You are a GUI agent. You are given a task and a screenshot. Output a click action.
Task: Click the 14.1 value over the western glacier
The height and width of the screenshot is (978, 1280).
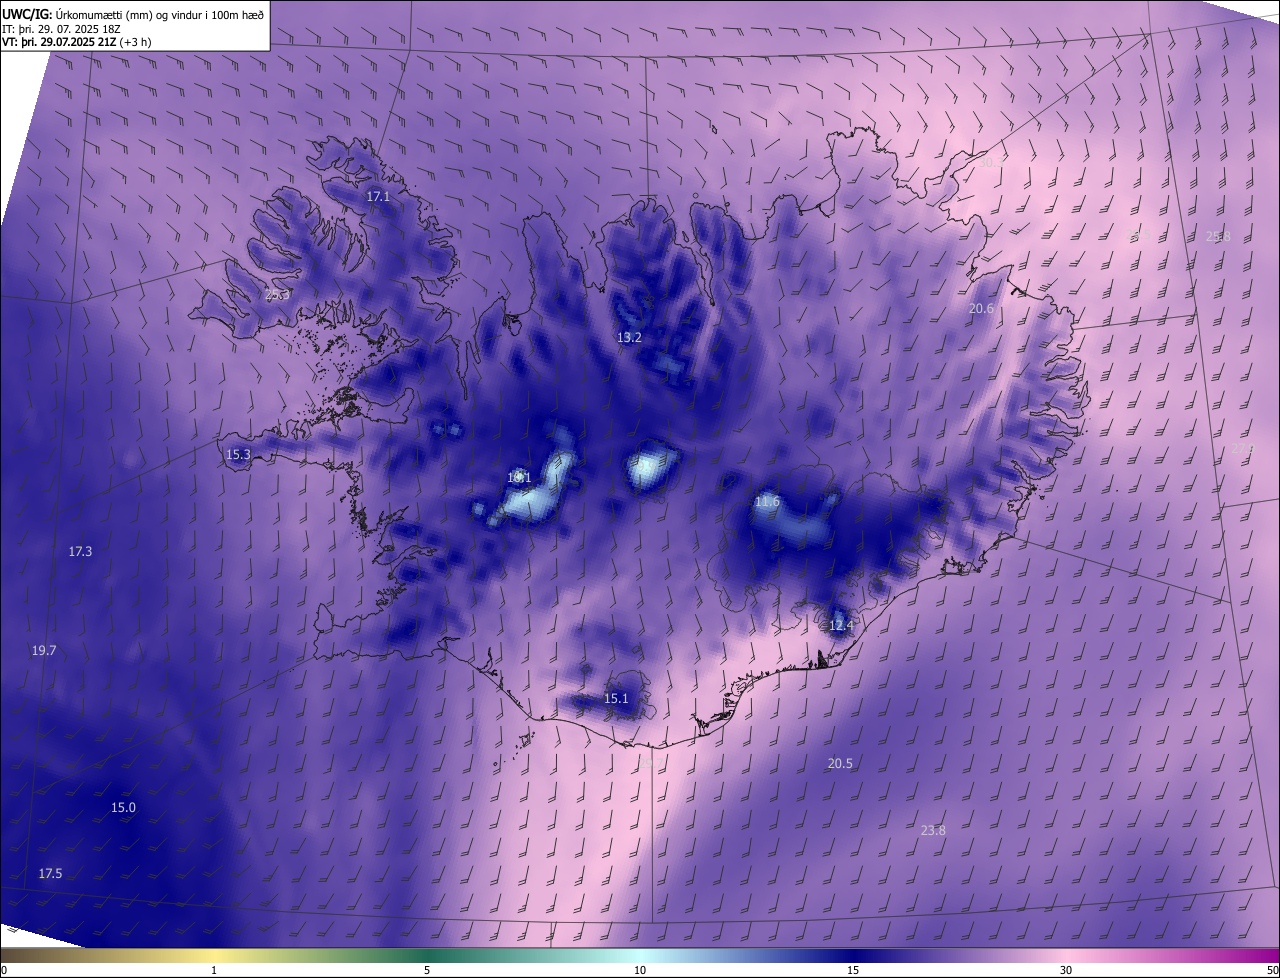pyautogui.click(x=519, y=478)
